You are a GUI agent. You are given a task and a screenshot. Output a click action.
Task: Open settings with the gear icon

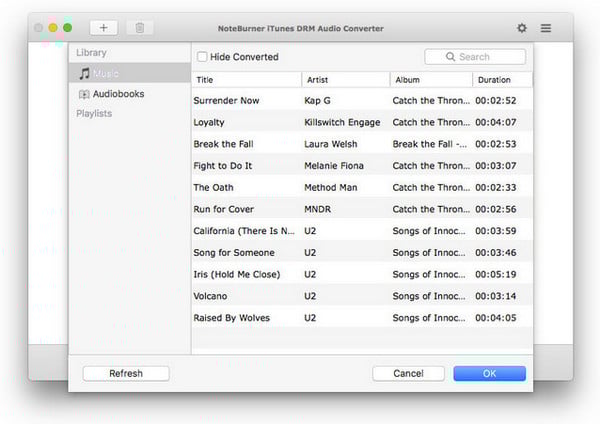tap(522, 28)
